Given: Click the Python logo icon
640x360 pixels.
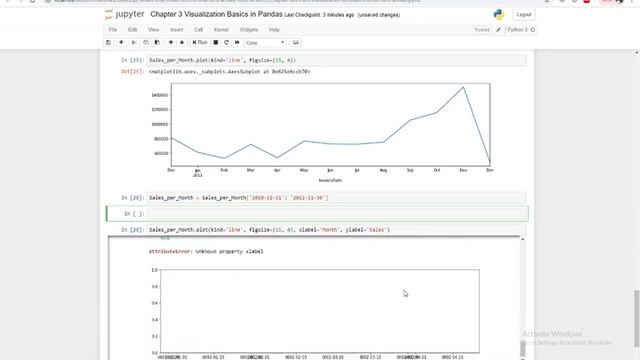Looking at the screenshot, I should [499, 15].
